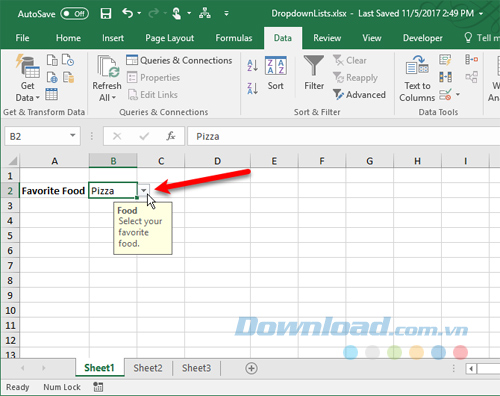The width and height of the screenshot is (500, 396).
Task: Sort A to Z ascending
Action: [x=252, y=66]
